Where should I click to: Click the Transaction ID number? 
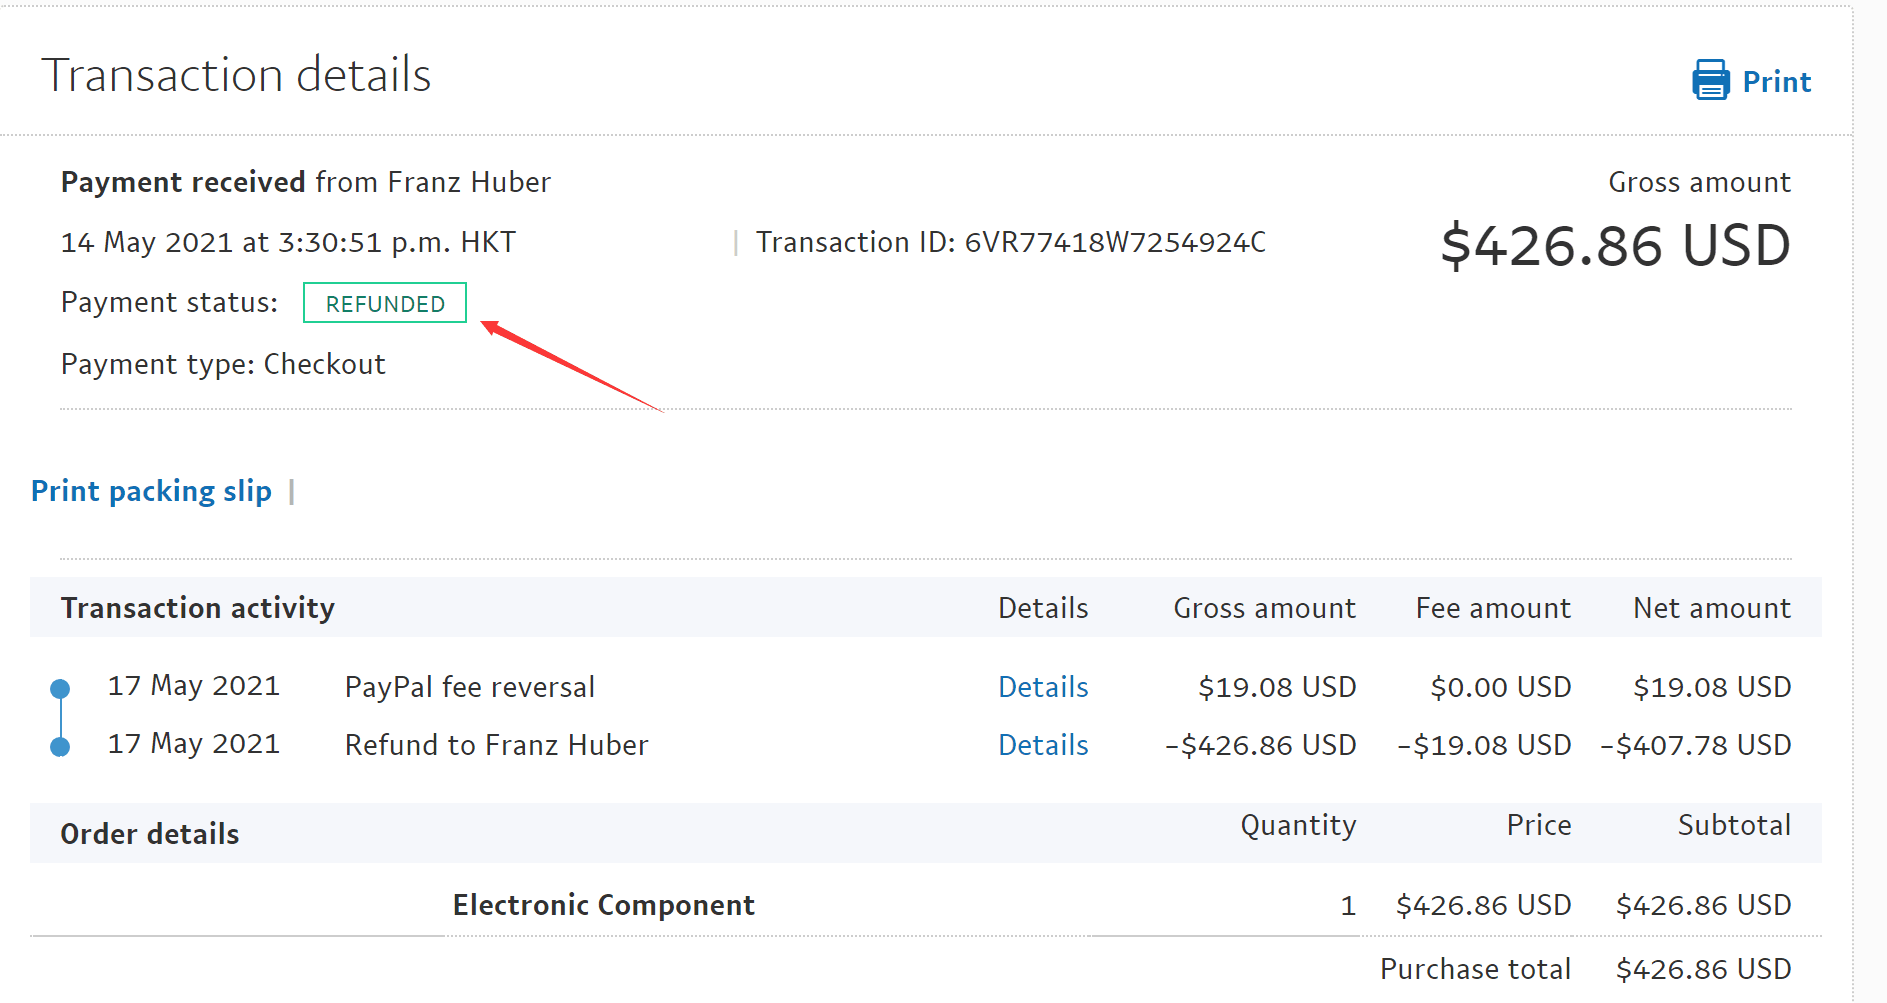1114,242
